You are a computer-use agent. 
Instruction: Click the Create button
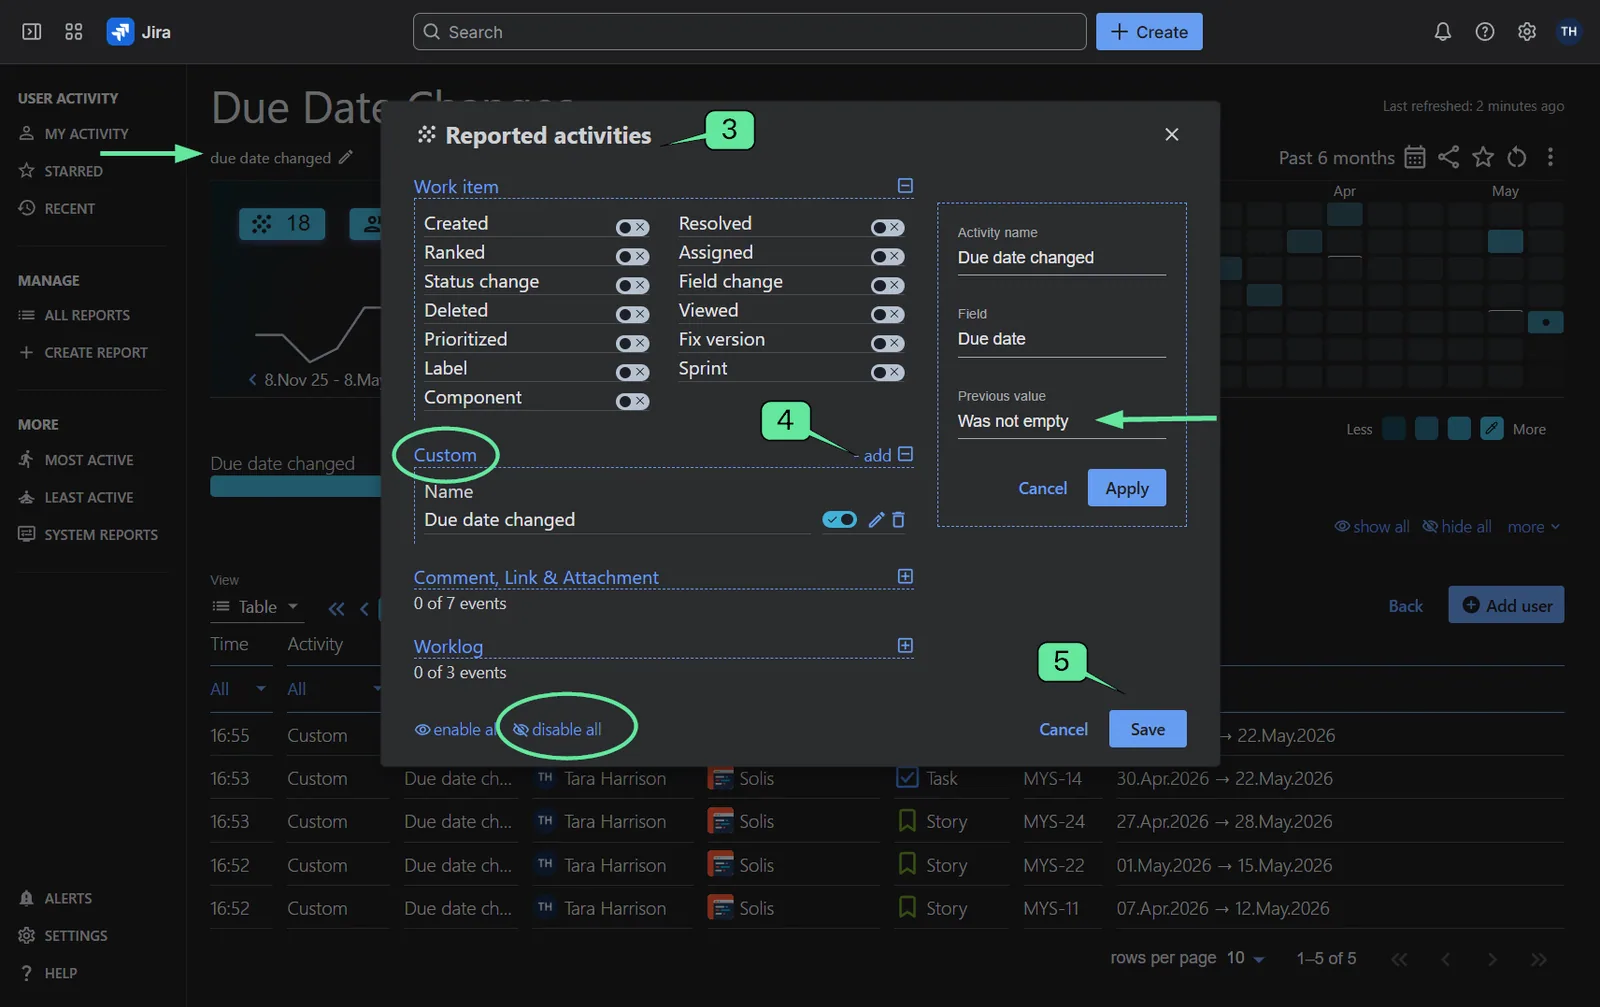click(1149, 32)
